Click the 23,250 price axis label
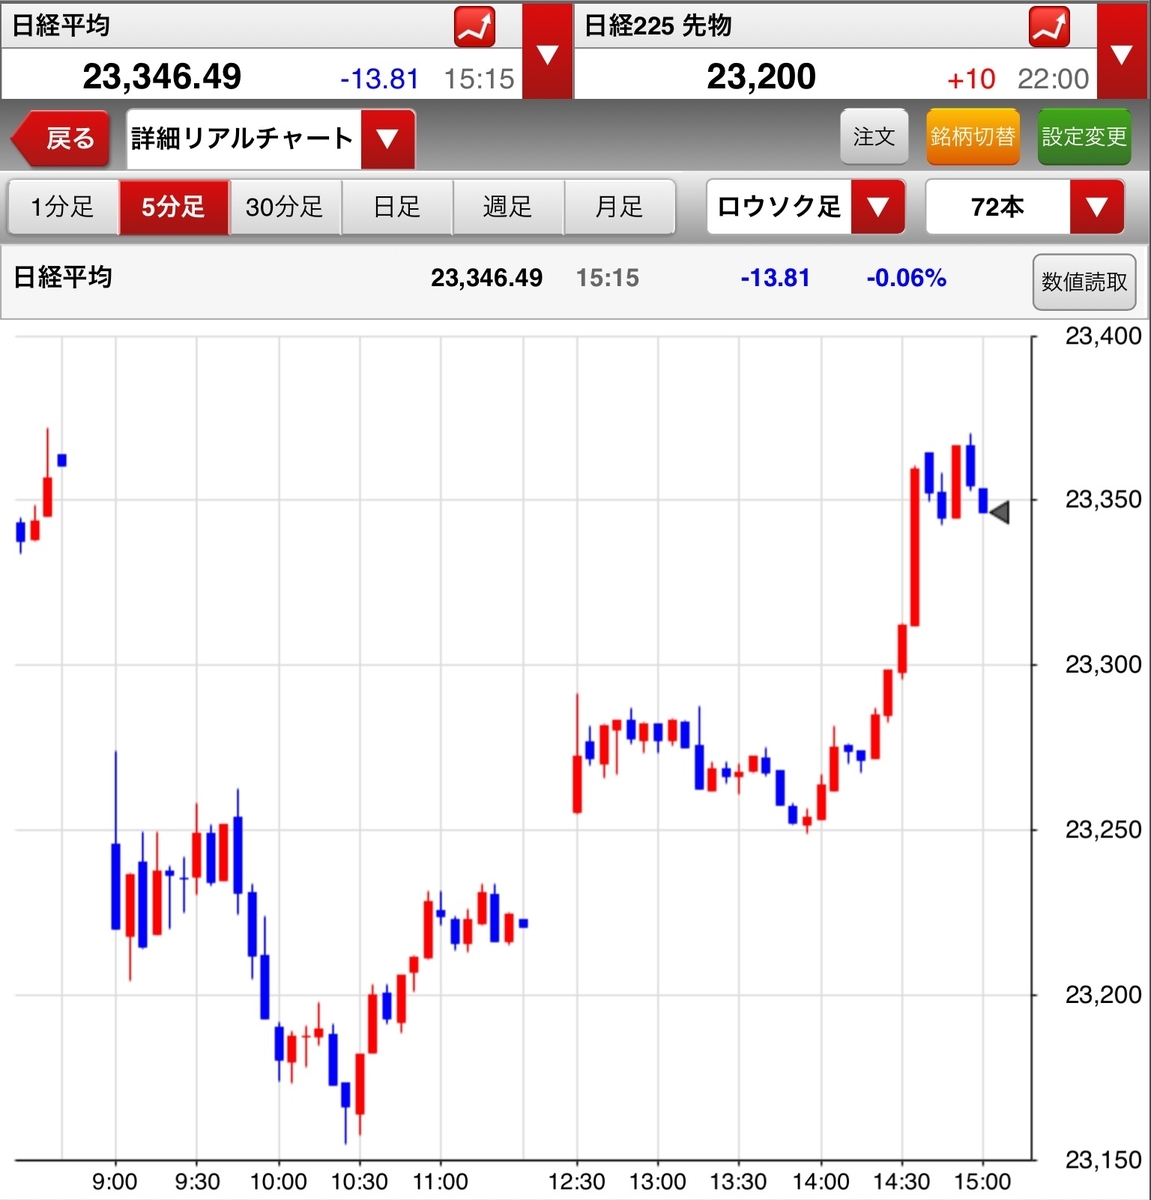Image resolution: width=1151 pixels, height=1200 pixels. pos(1103,830)
